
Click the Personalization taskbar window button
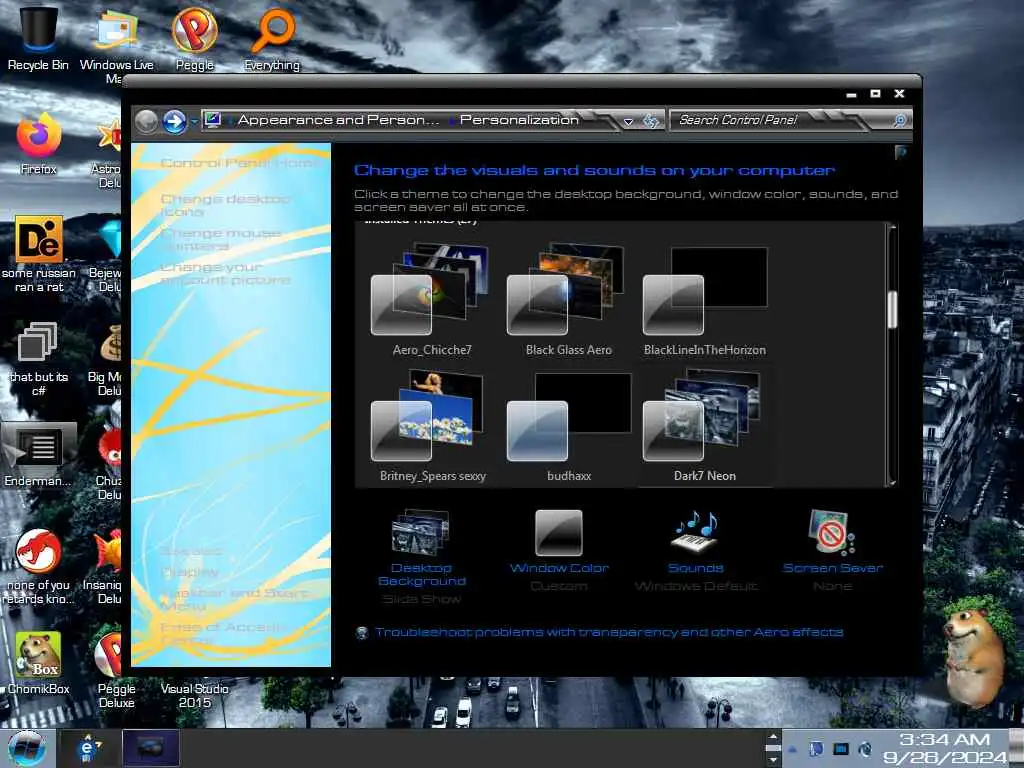(x=150, y=748)
